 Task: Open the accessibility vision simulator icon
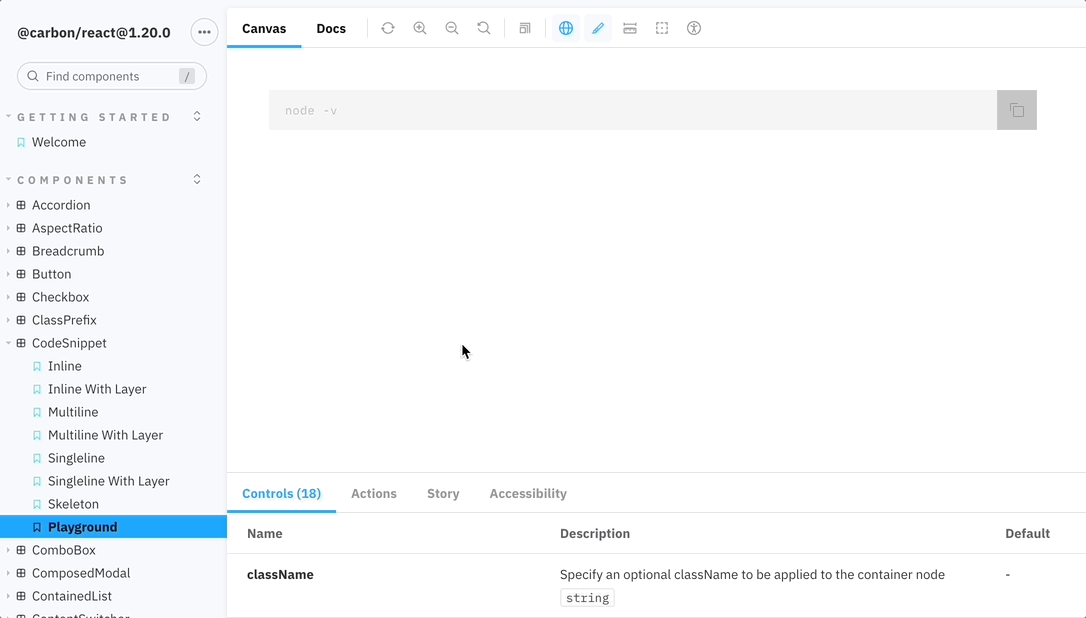694,28
